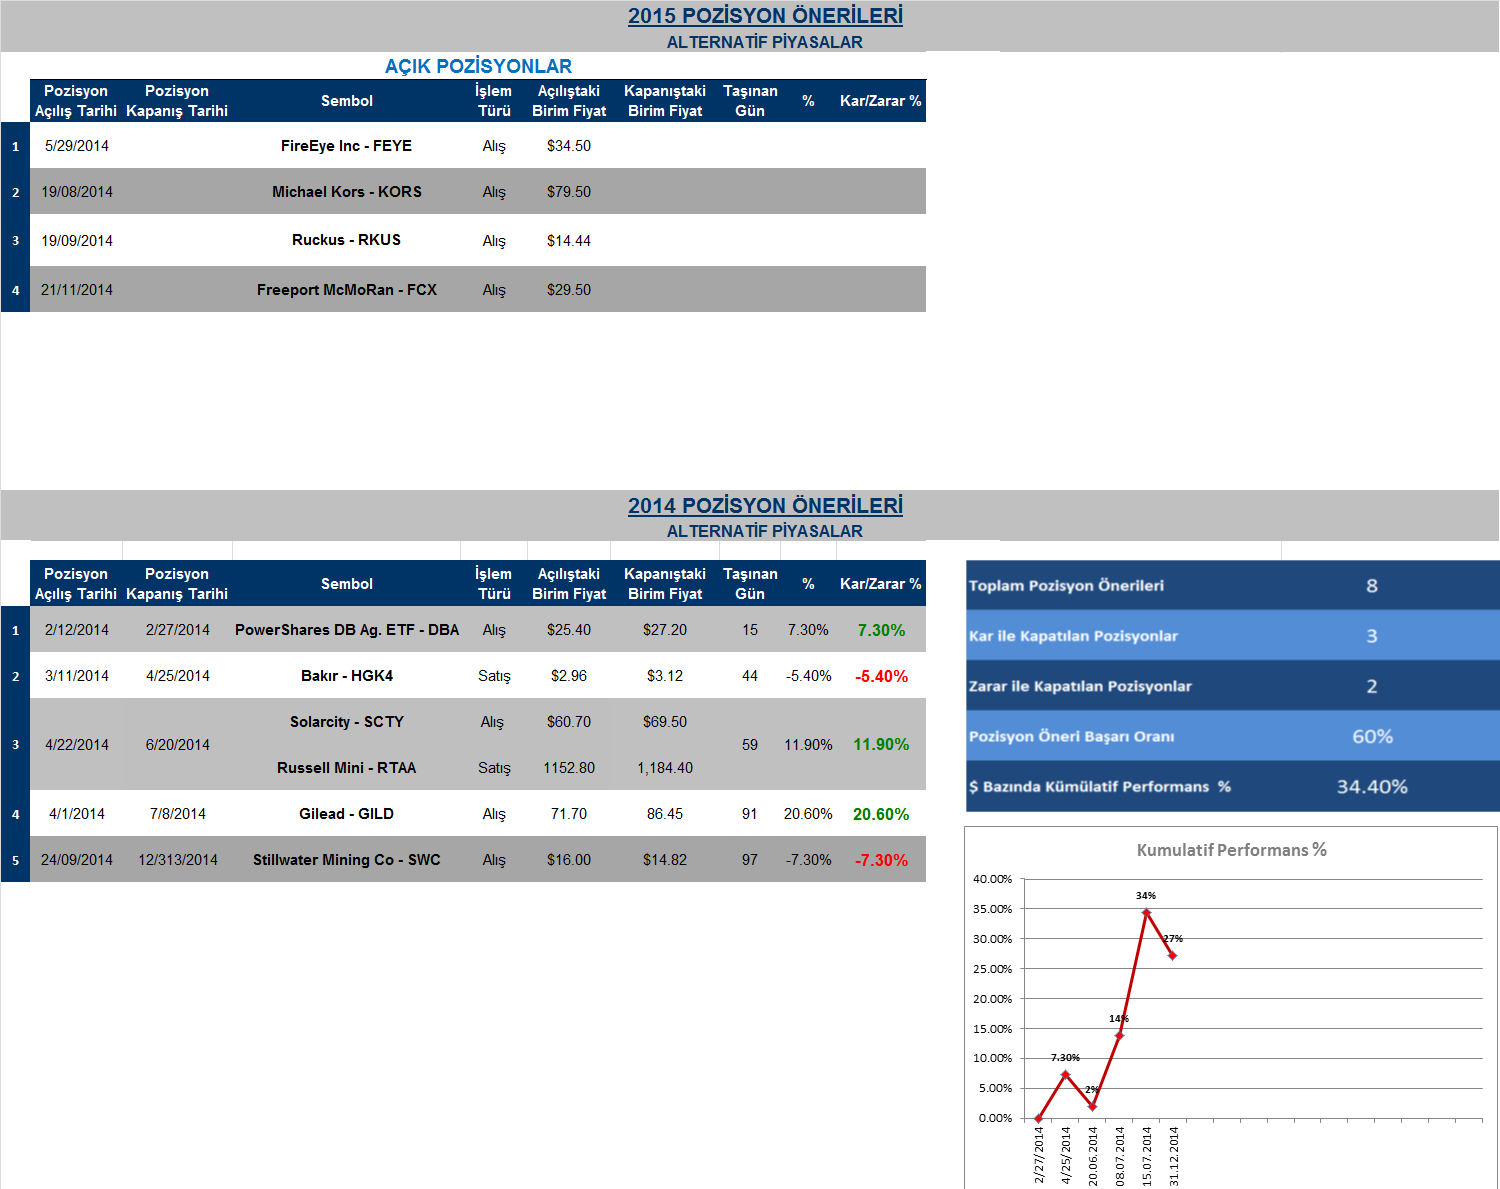Select the Pozisyon Öneri Başarı Oranı label

point(1072,736)
